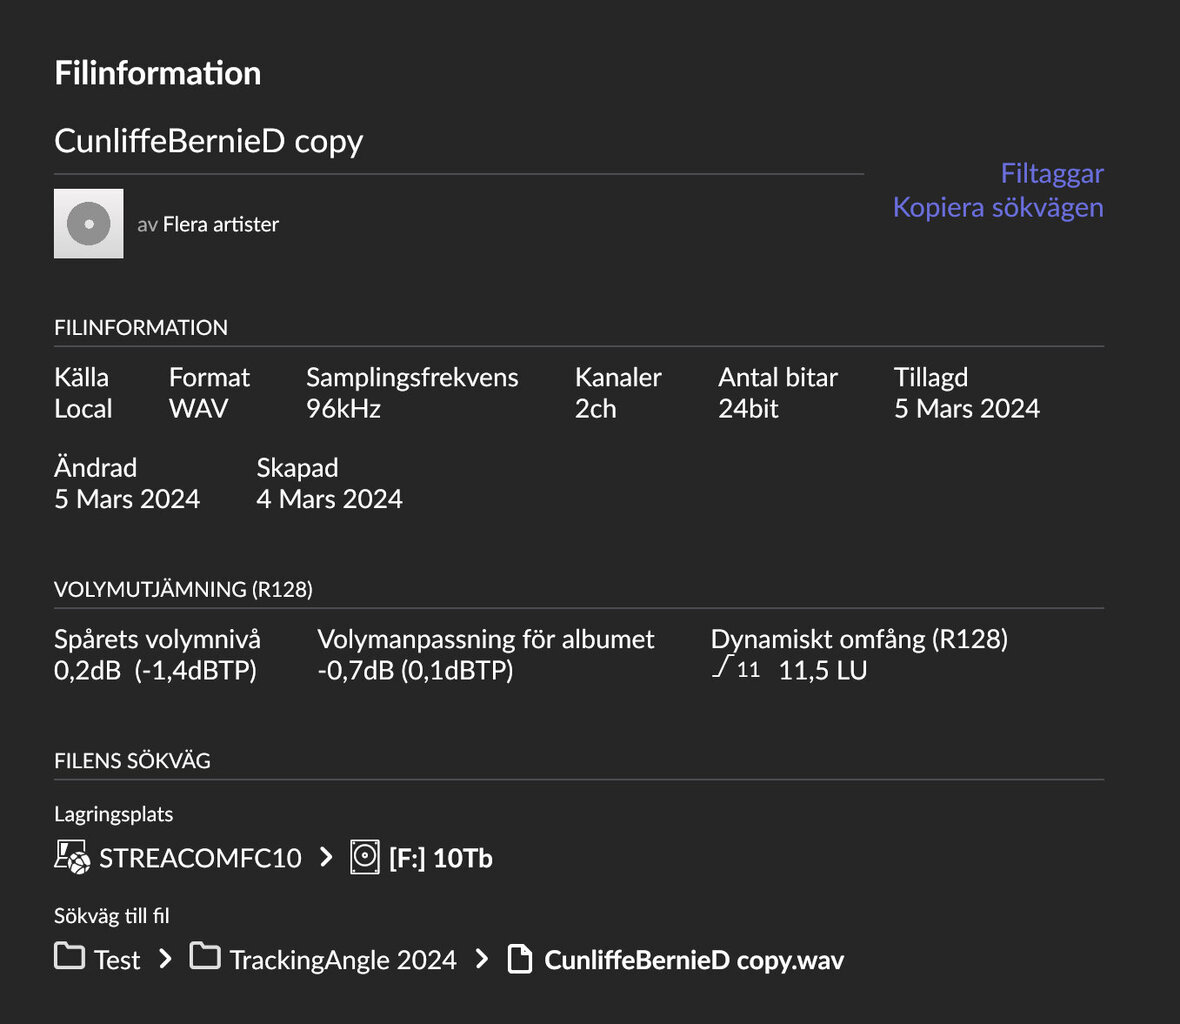Click the album art disc thumbnail

pyautogui.click(x=89, y=223)
